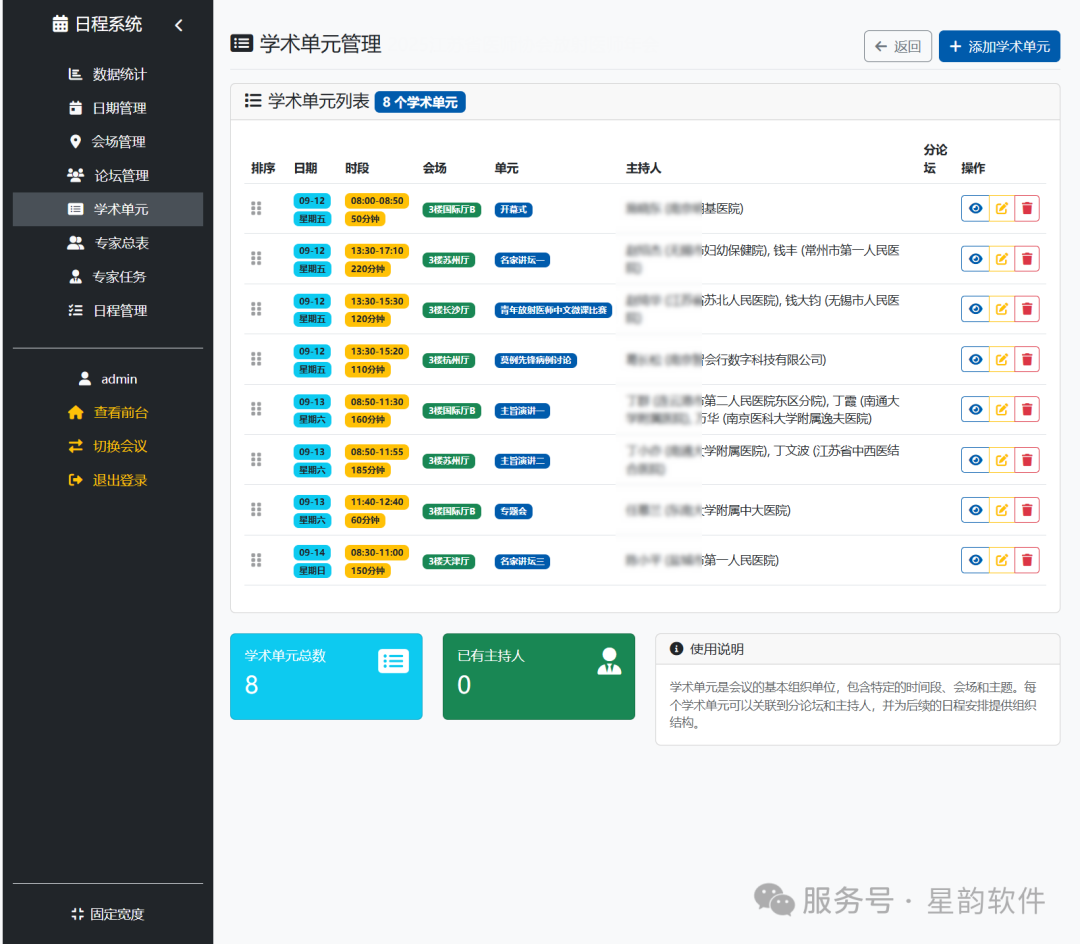The image size is (1080, 944).
Task: Edit the 开幕式 unit
Action: point(1001,208)
